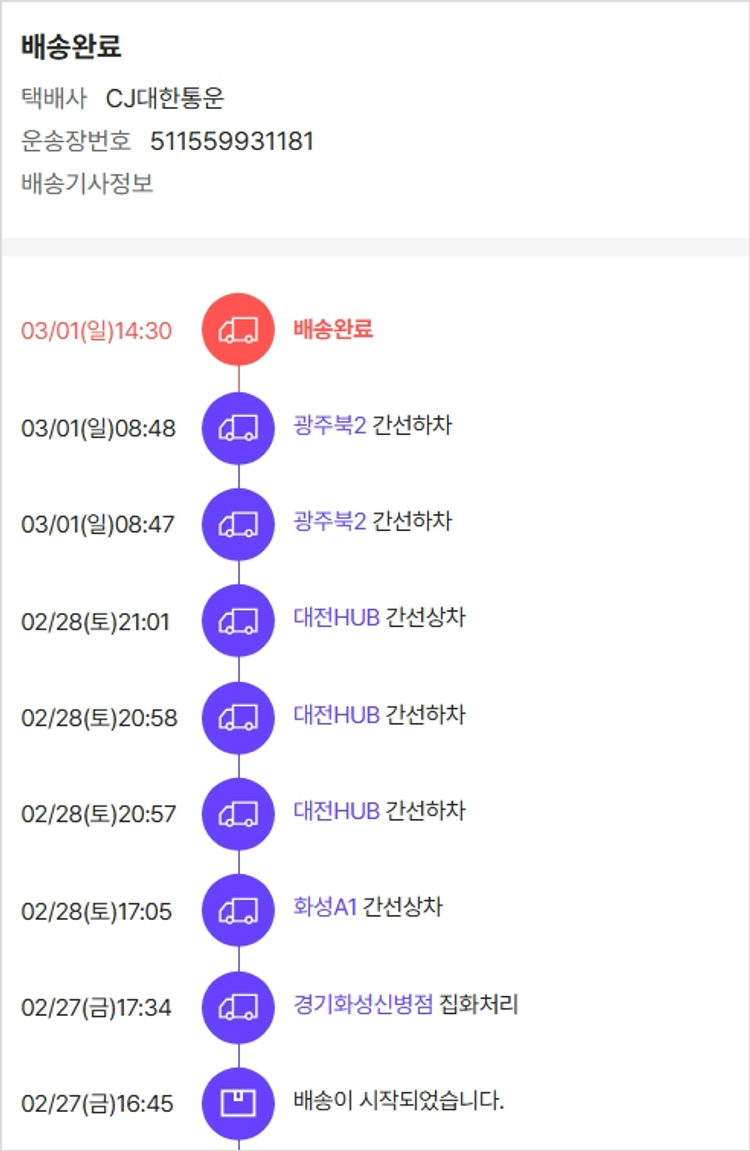Click 배송이 시작되었습니다 status text
750x1151 pixels.
point(399,1102)
